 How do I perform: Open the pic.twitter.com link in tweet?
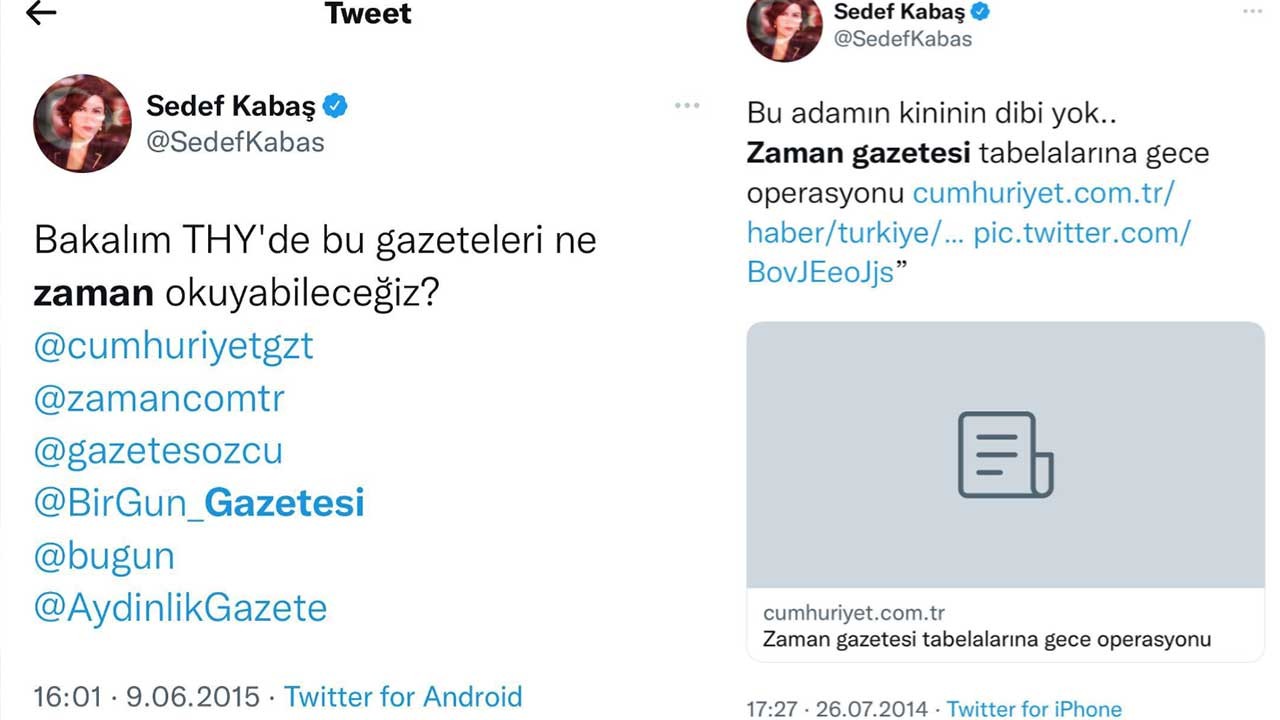point(1082,233)
